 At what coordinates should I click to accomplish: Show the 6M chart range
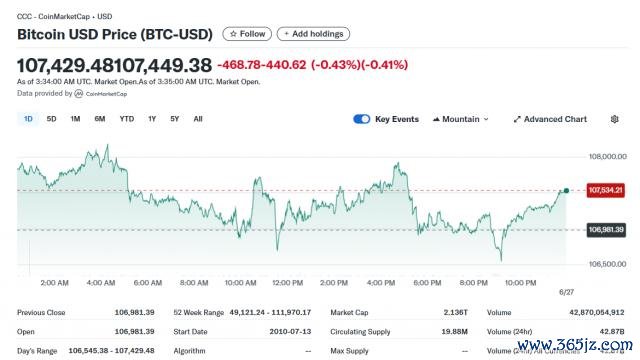tap(100, 119)
